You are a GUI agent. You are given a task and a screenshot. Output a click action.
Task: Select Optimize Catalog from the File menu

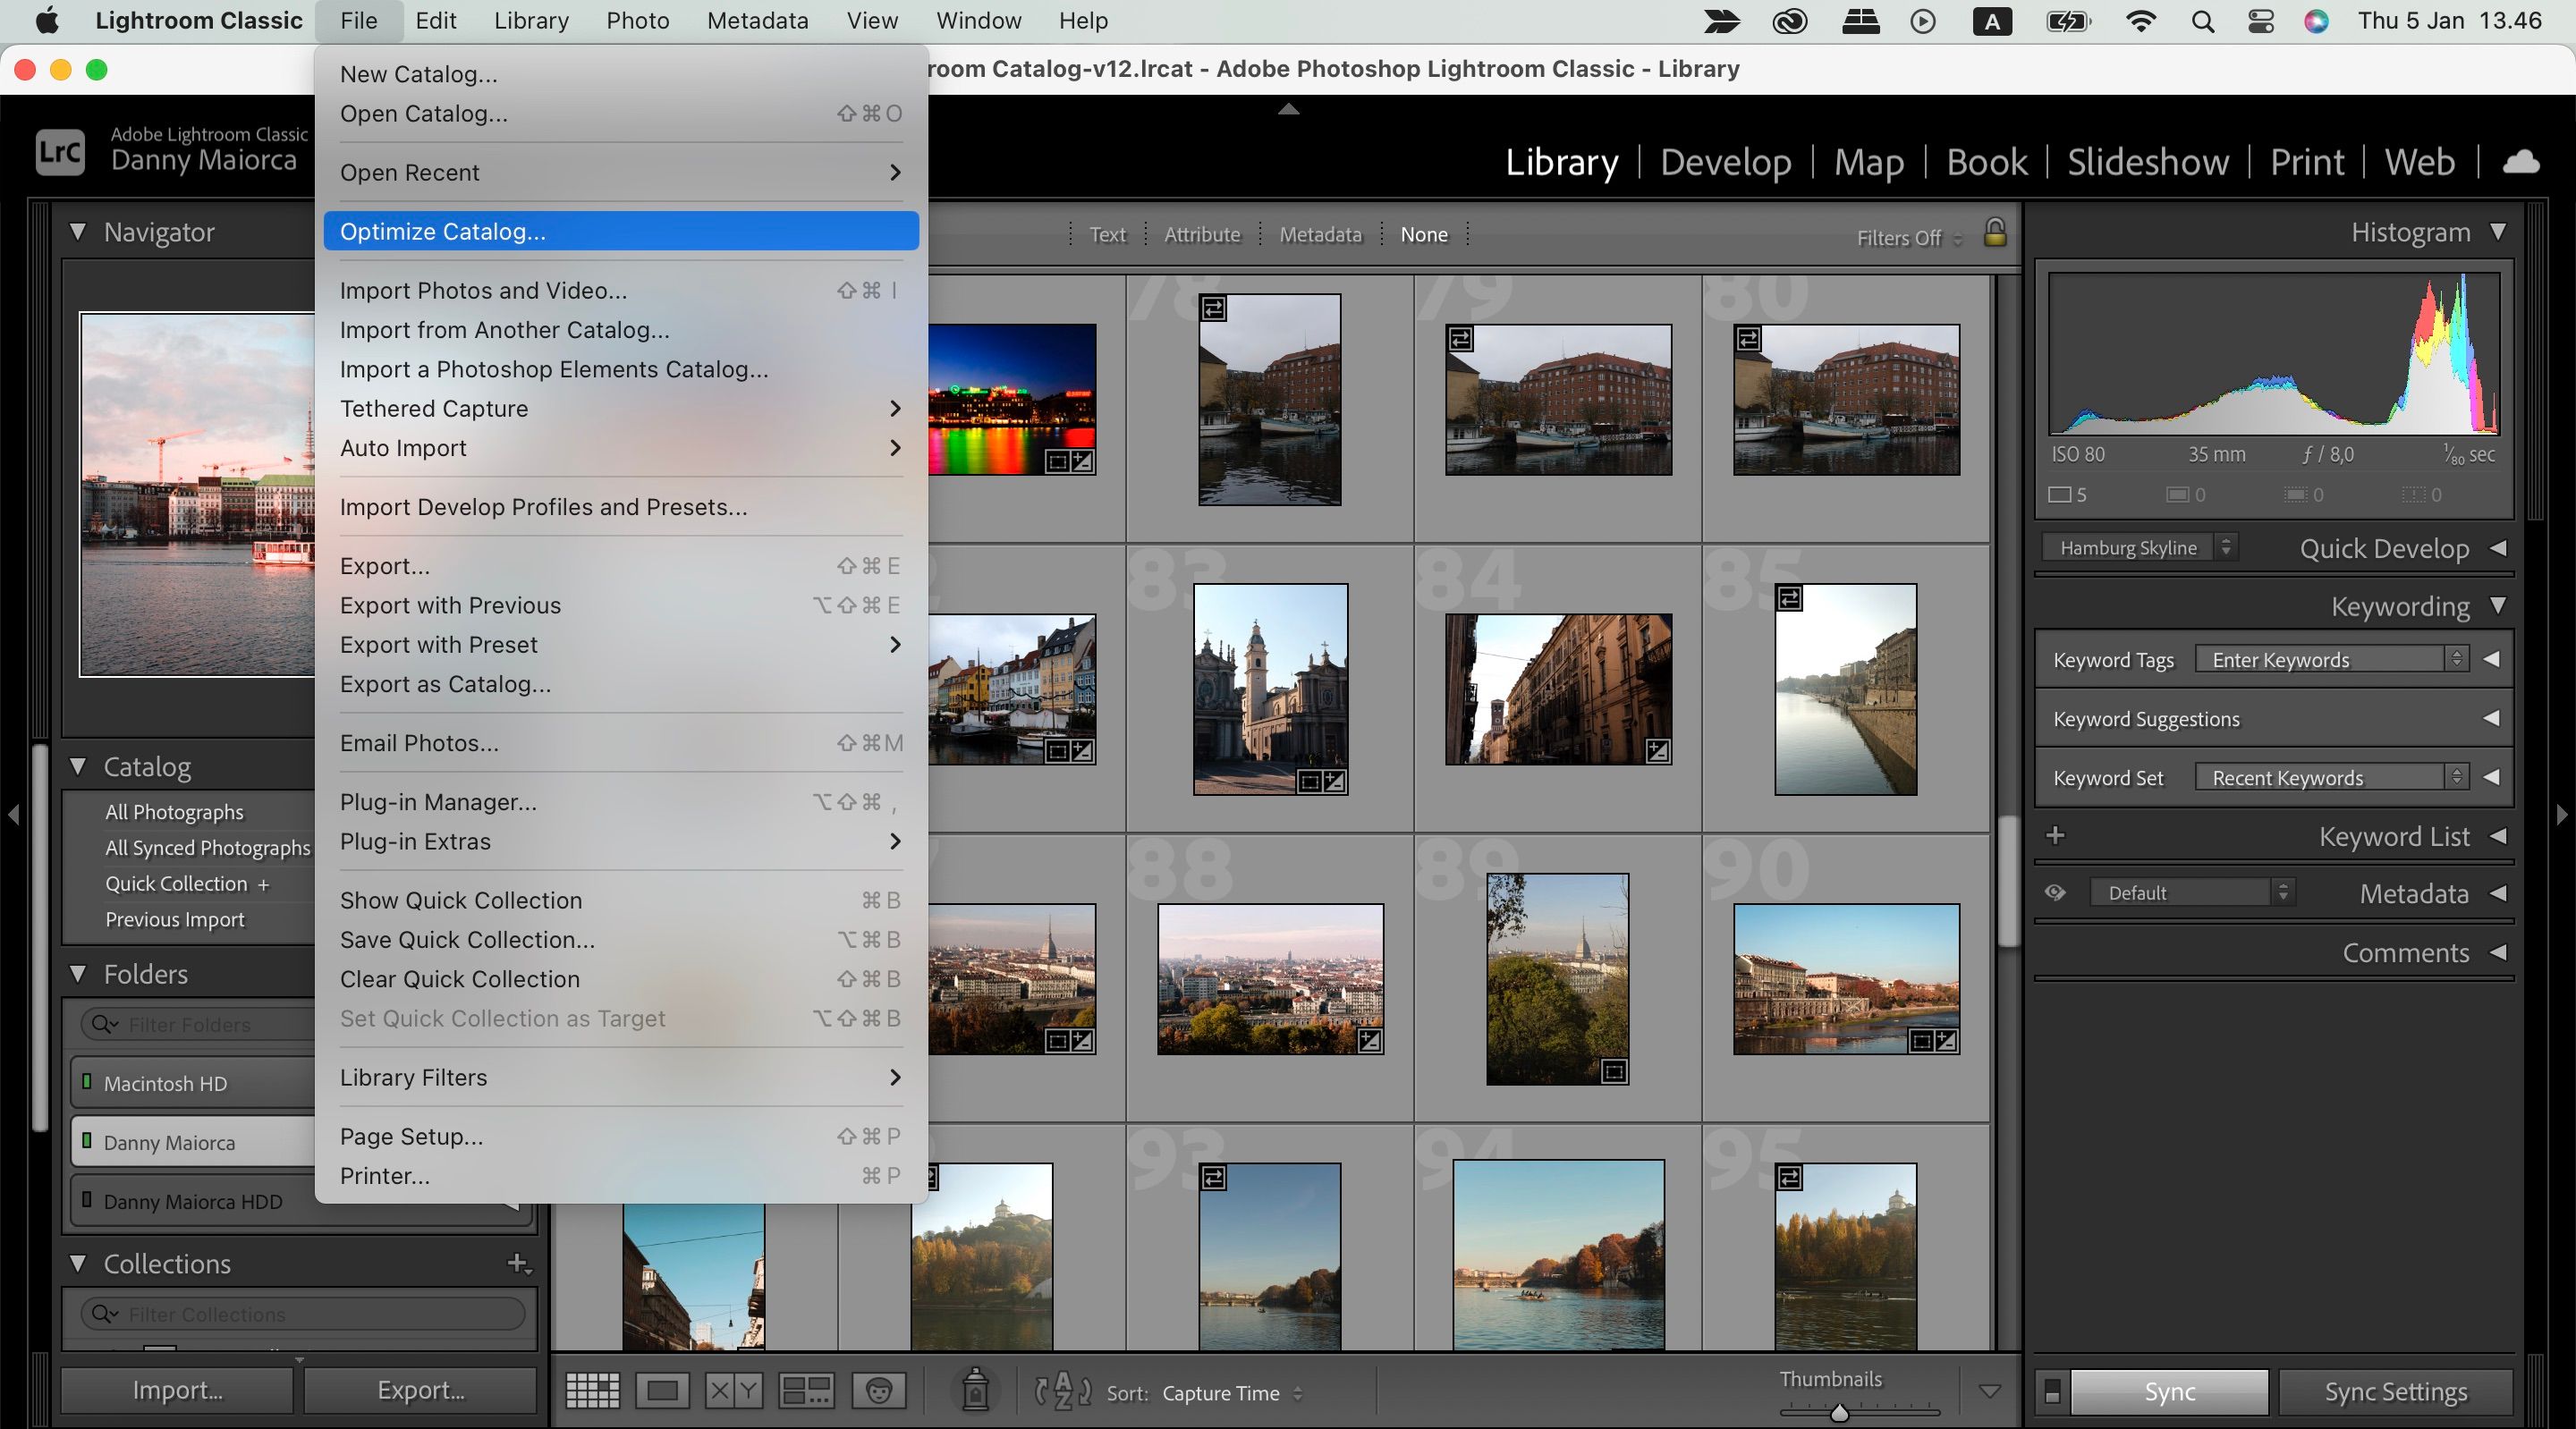click(x=443, y=231)
